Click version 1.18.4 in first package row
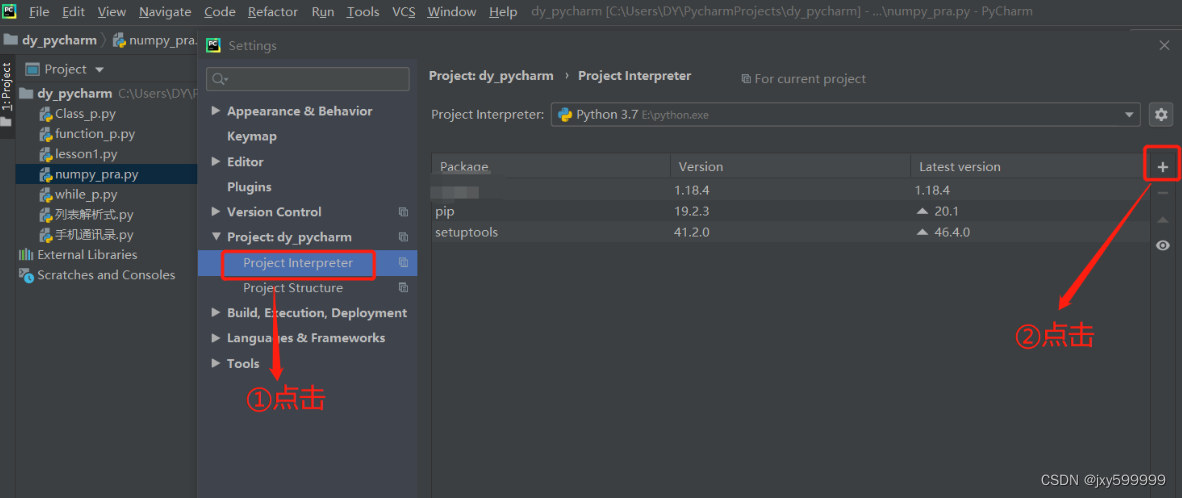The height and width of the screenshot is (498, 1182). pyautogui.click(x=694, y=191)
